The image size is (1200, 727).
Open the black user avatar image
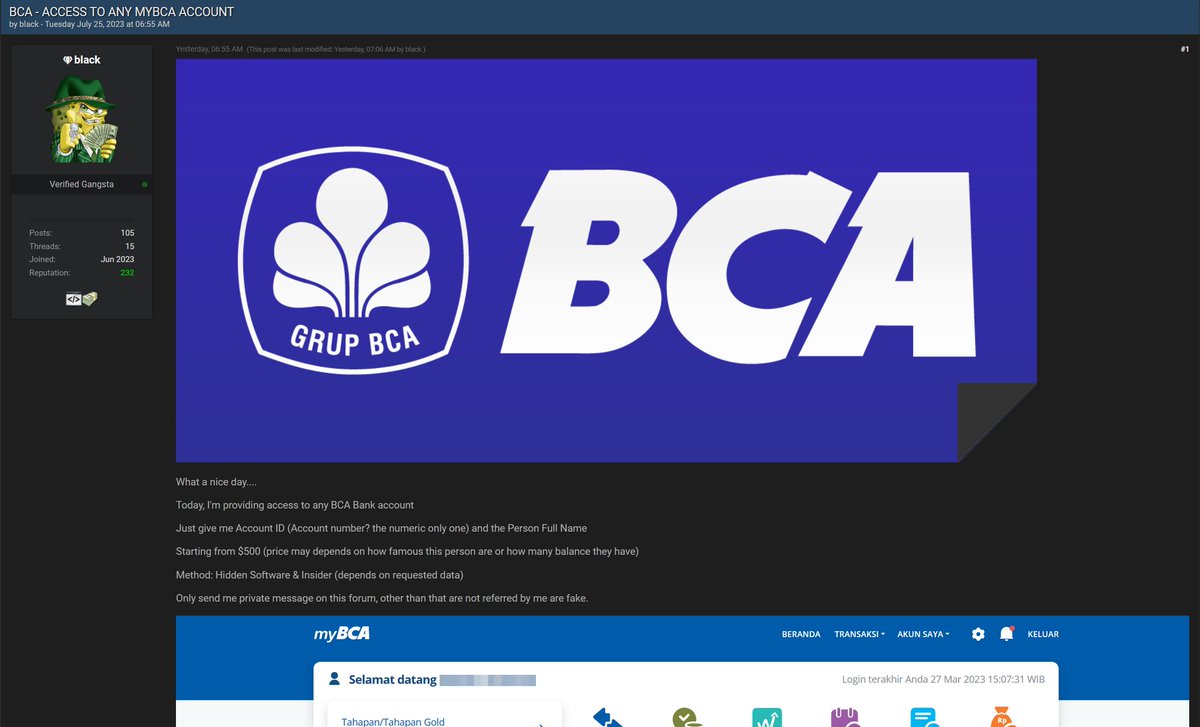pos(82,120)
